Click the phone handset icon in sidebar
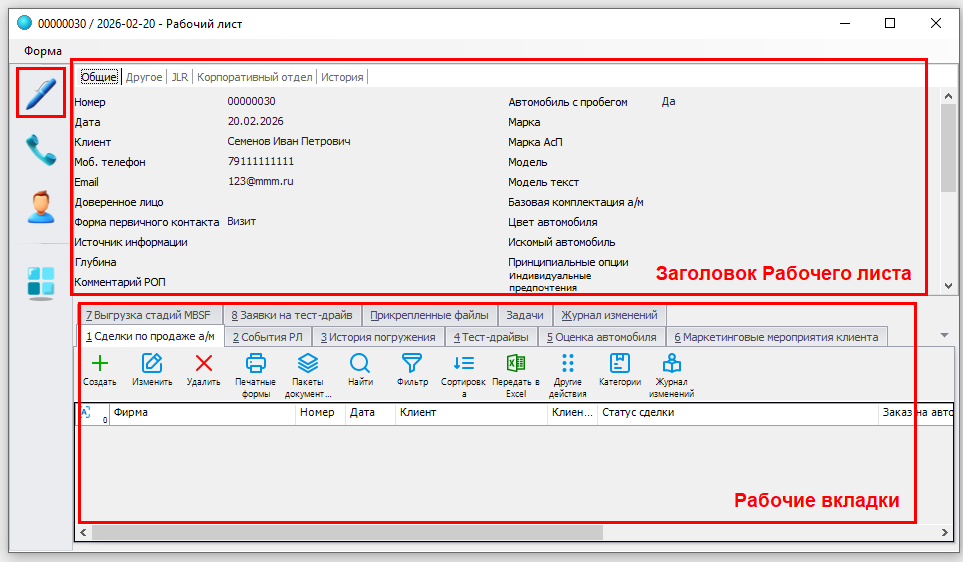Screen dimensions: 963x562 [x=41, y=150]
